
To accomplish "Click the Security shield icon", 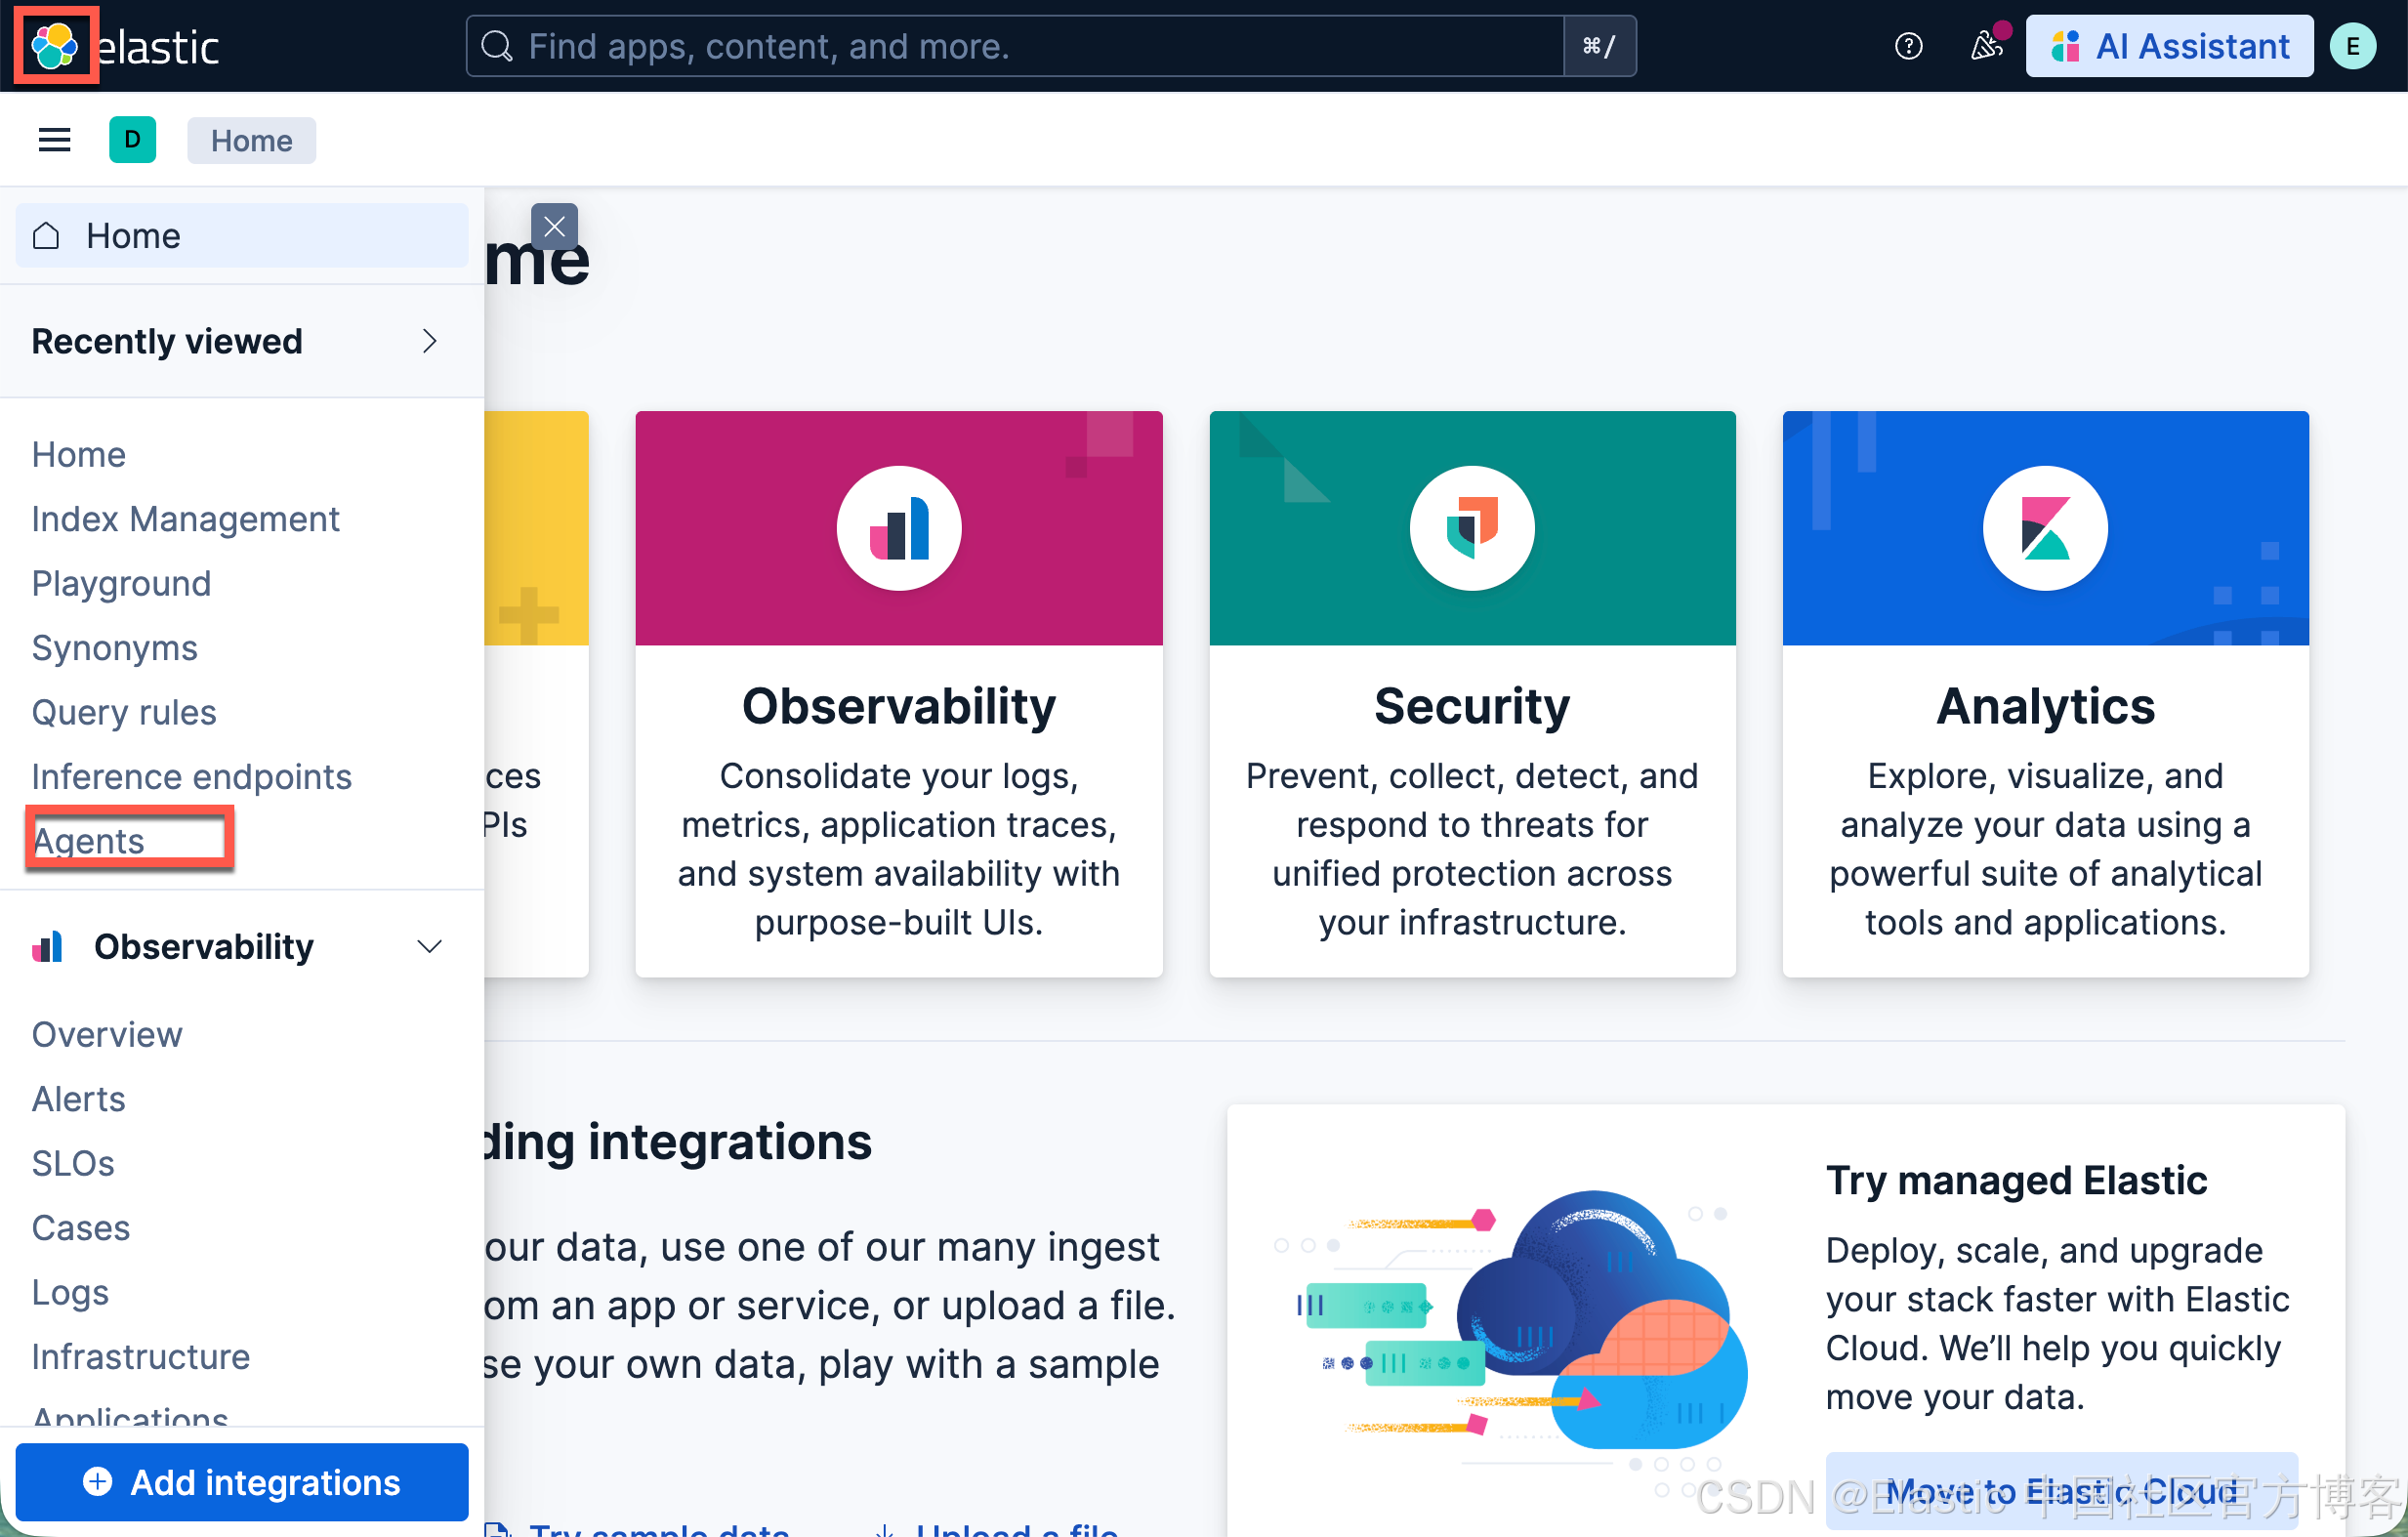I will click(x=1471, y=528).
